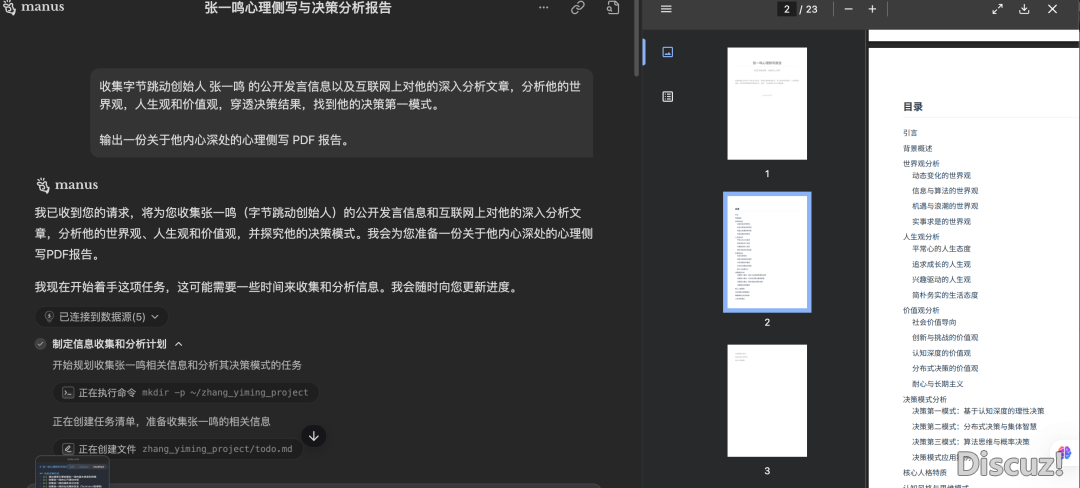Screen dimensions: 1080x488
Task: Download the PDF report
Action: point(1024,9)
